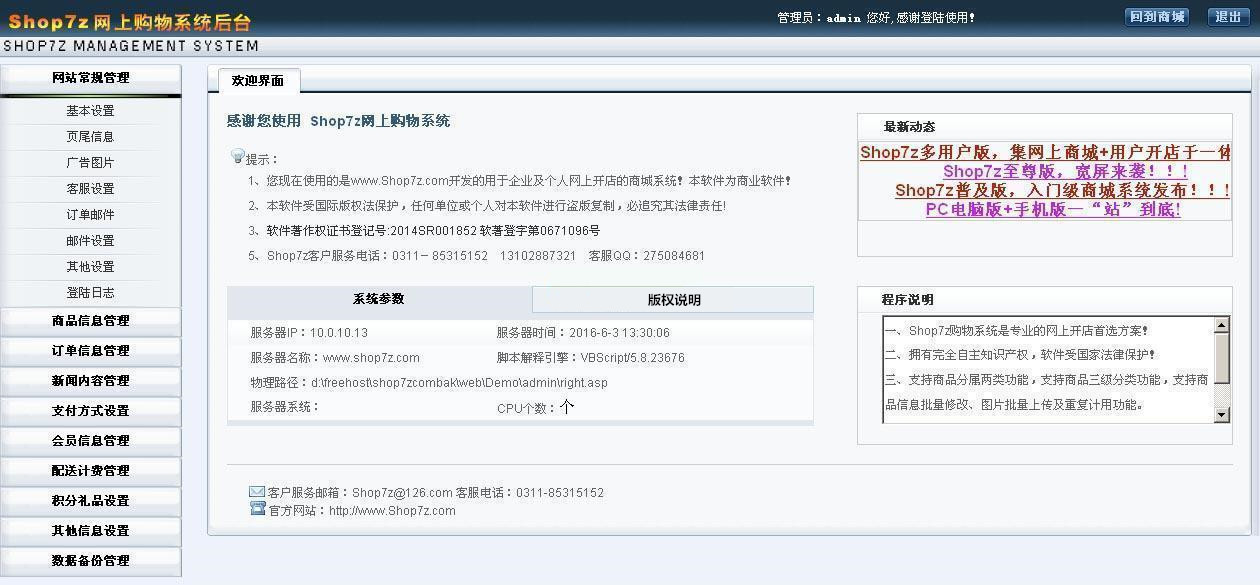Click the CPU个数 label
The width and height of the screenshot is (1260, 585).
point(526,408)
